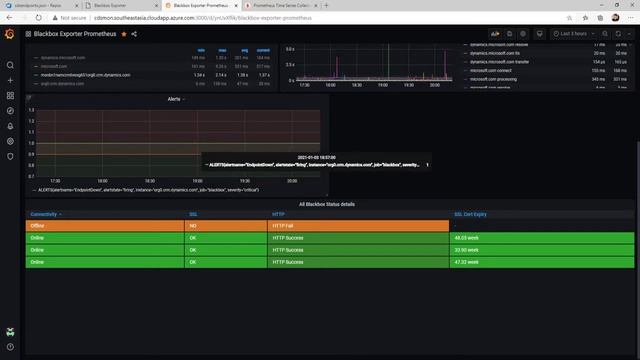The image size is (640, 360).
Task: Open the Grafana home logo
Action: [10, 34]
